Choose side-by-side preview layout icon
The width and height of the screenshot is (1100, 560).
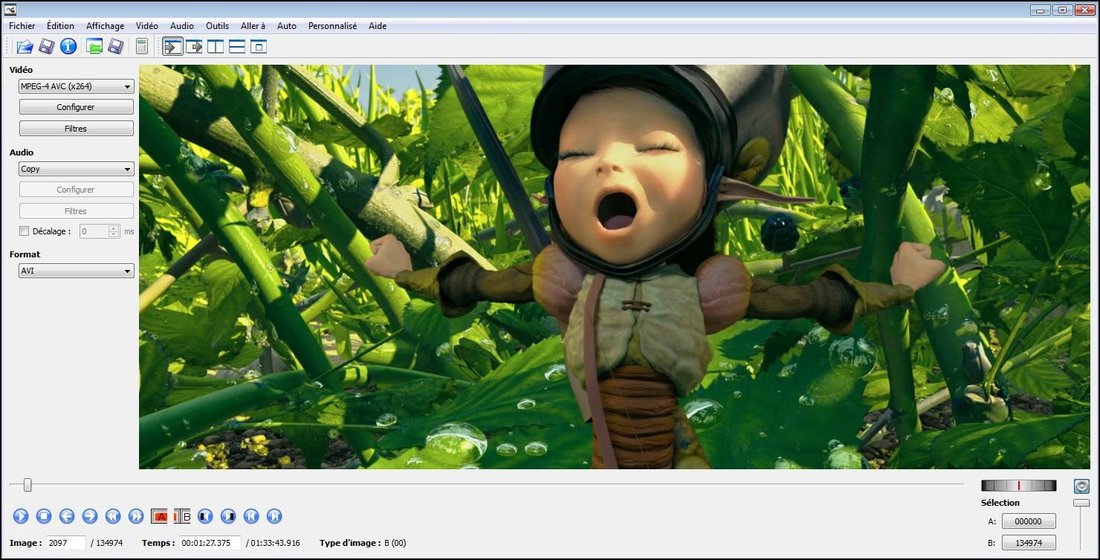point(215,46)
